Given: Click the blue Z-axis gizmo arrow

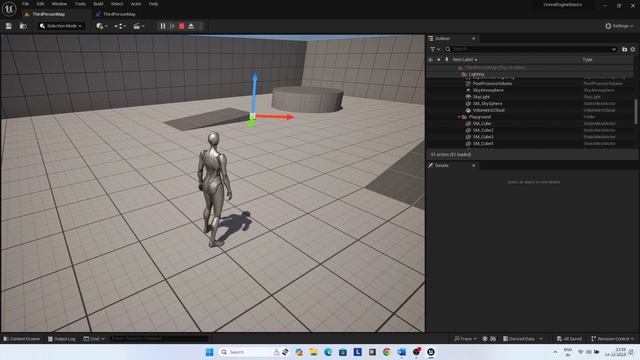Looking at the screenshot, I should 254,92.
